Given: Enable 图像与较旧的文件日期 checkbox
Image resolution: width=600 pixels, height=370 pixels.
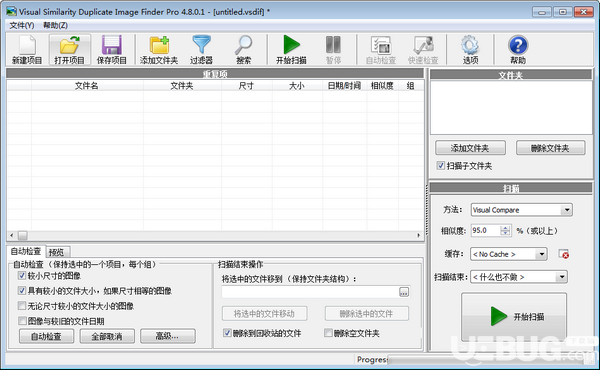Looking at the screenshot, I should point(22,321).
